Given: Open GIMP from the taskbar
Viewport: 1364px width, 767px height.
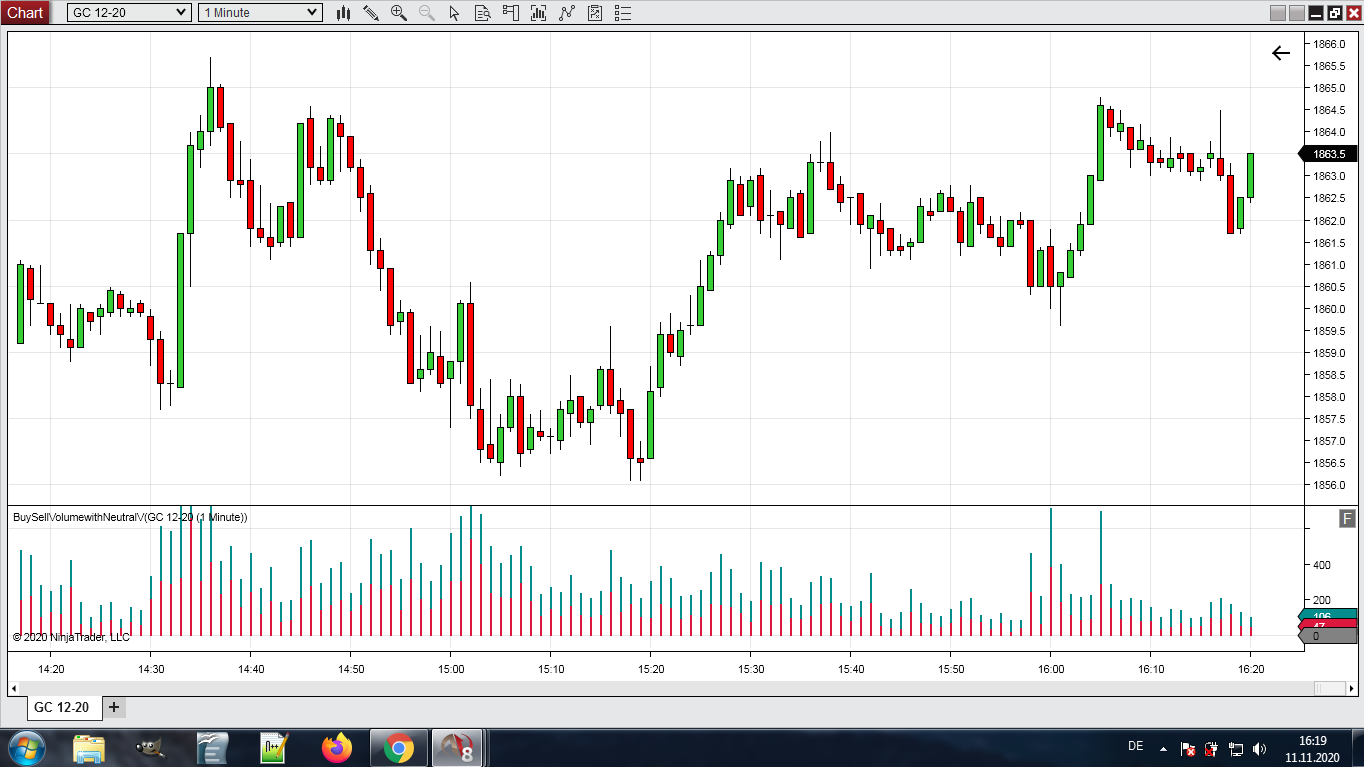Looking at the screenshot, I should tap(151, 748).
